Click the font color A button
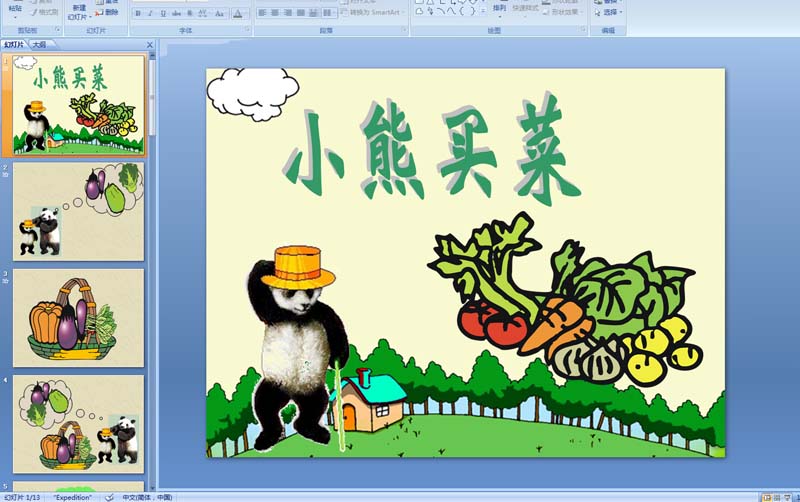Image resolution: width=800 pixels, height=502 pixels. [238, 14]
